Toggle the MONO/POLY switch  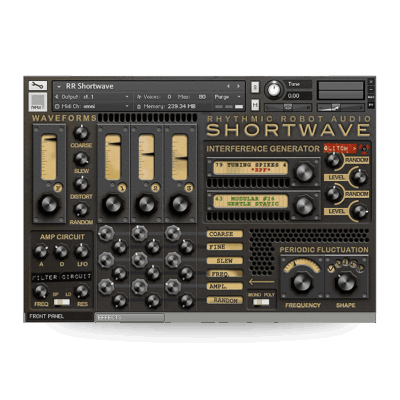(x=261, y=302)
